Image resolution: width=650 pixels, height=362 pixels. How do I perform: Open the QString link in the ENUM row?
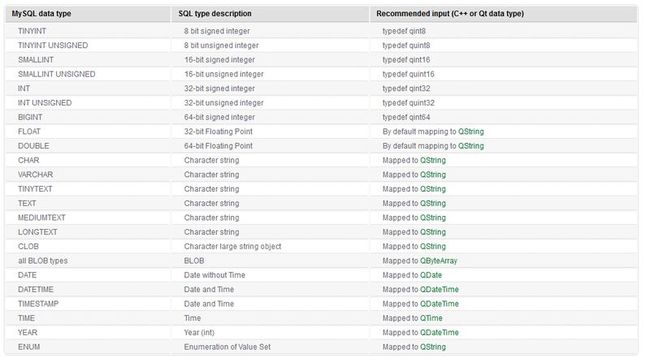tap(433, 347)
